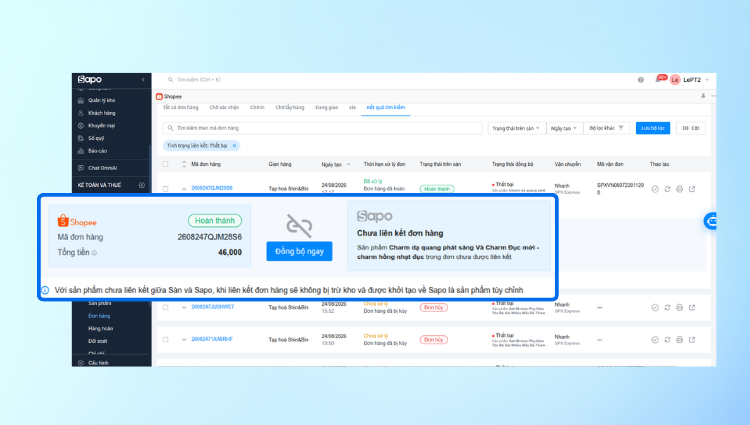Click the open-external icon for order 26082471XA6RHF
The width and height of the screenshot is (750, 425).
(692, 339)
